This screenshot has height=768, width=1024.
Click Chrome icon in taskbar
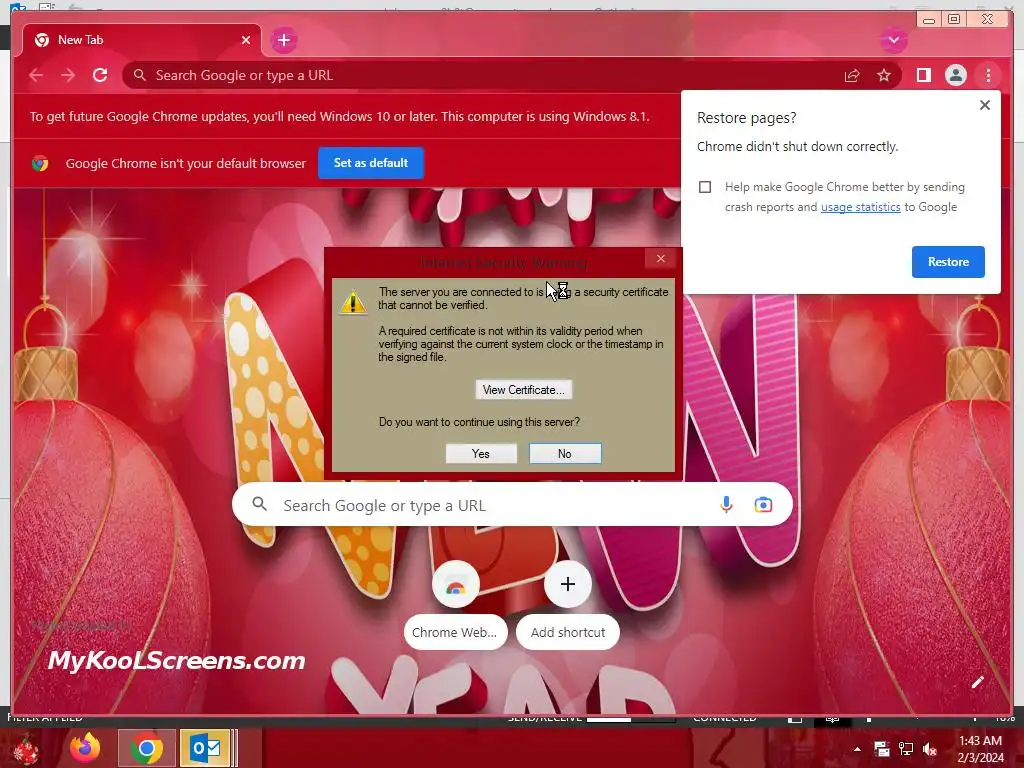(x=146, y=748)
